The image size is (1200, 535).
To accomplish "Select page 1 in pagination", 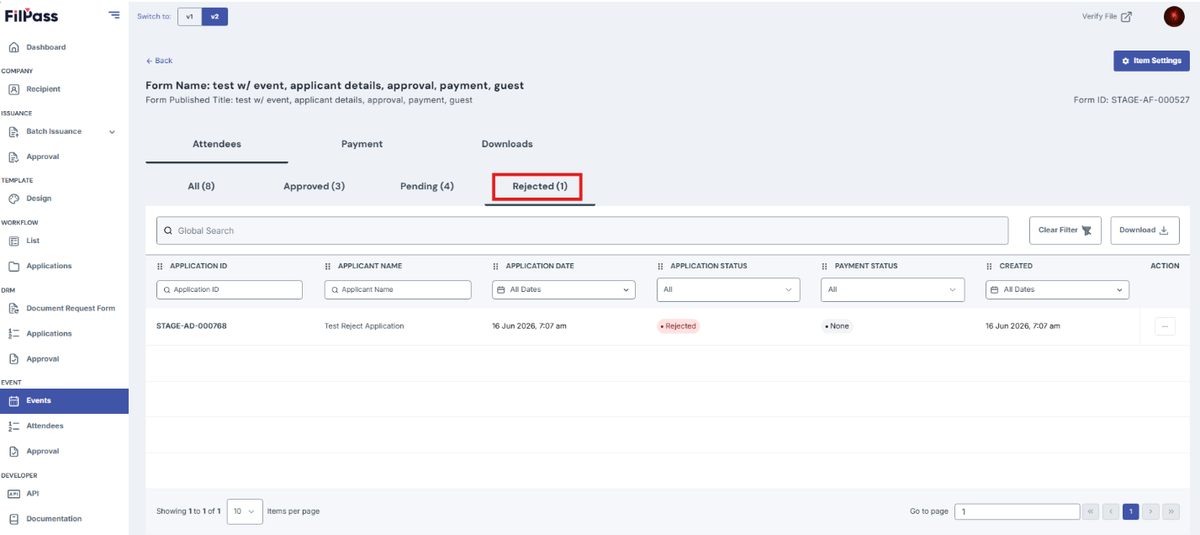I will (1131, 511).
